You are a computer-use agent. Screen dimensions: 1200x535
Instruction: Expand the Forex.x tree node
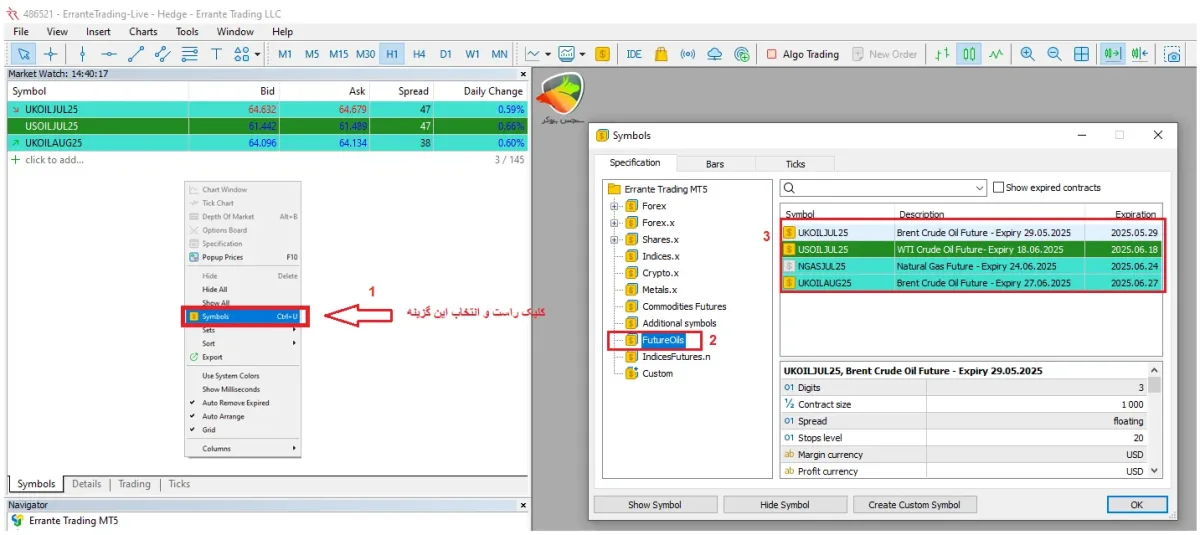click(x=614, y=223)
